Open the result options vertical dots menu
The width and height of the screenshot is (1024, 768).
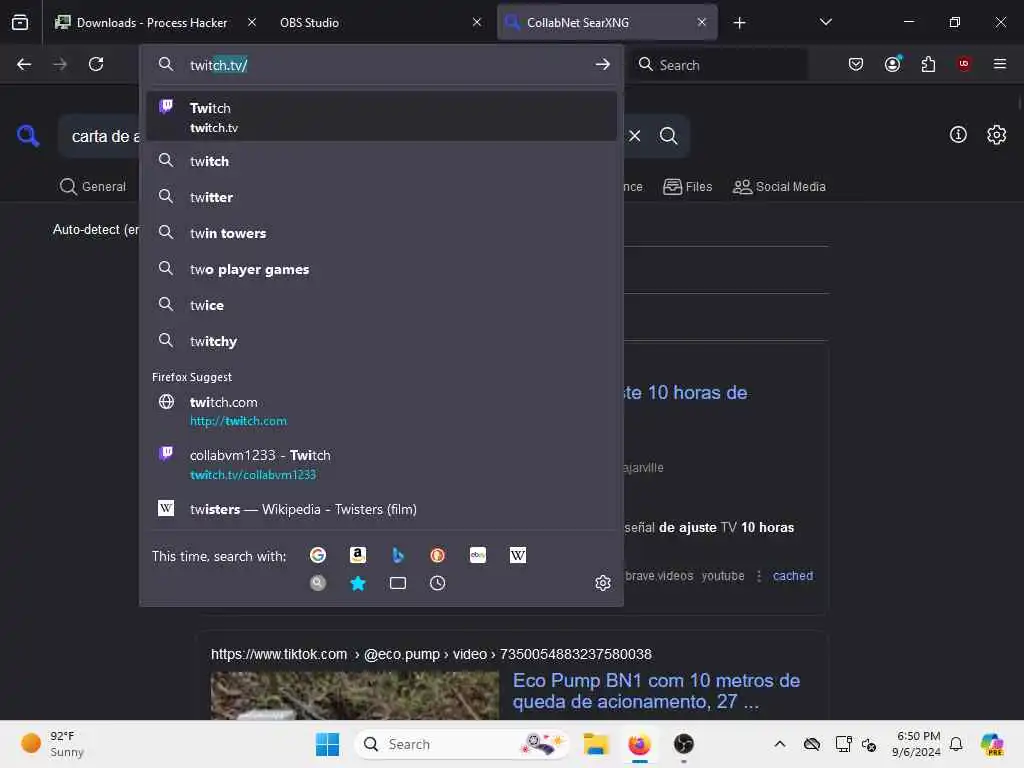click(759, 575)
